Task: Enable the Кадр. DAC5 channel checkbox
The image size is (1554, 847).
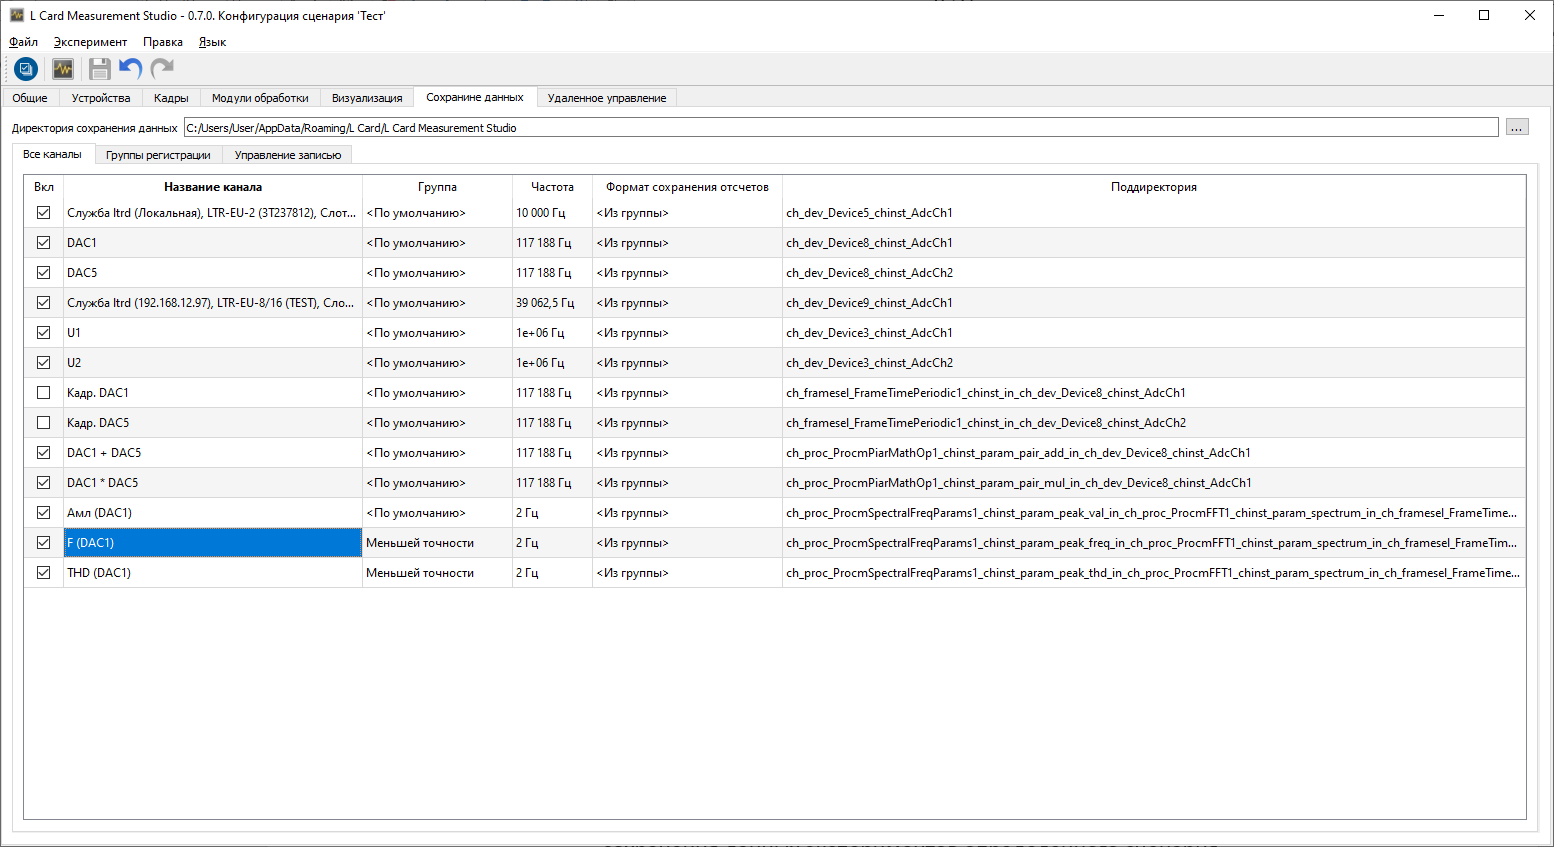Action: click(43, 423)
